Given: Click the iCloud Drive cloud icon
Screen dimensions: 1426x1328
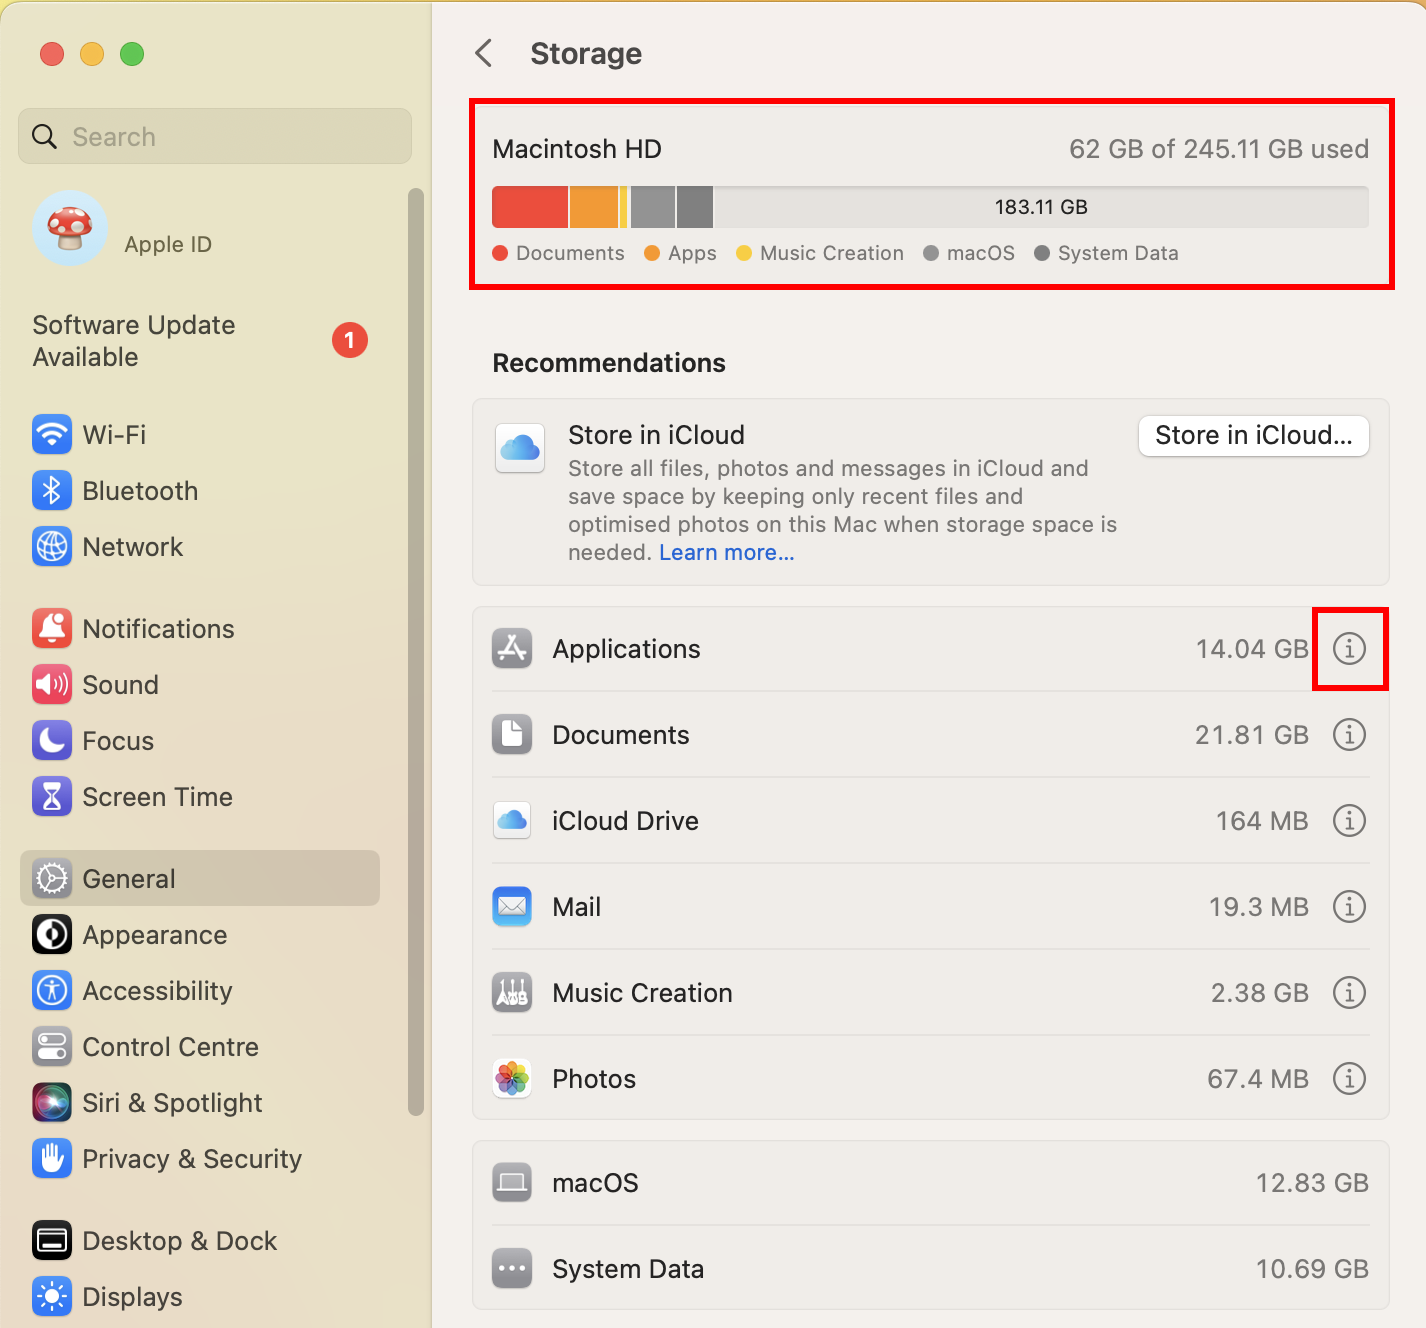Looking at the screenshot, I should coord(512,821).
